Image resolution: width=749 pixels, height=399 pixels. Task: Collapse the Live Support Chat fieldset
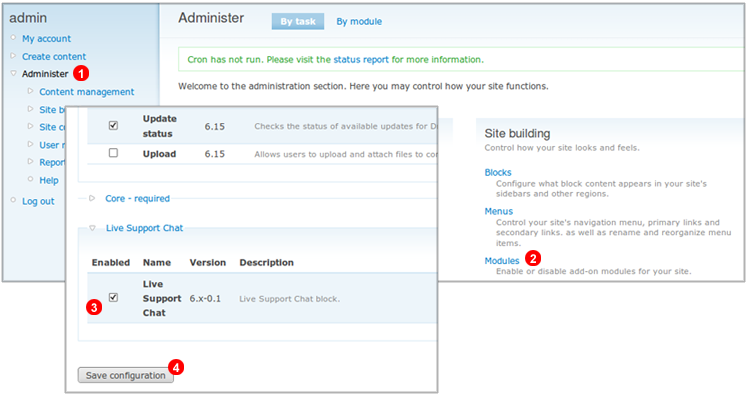click(x=144, y=228)
